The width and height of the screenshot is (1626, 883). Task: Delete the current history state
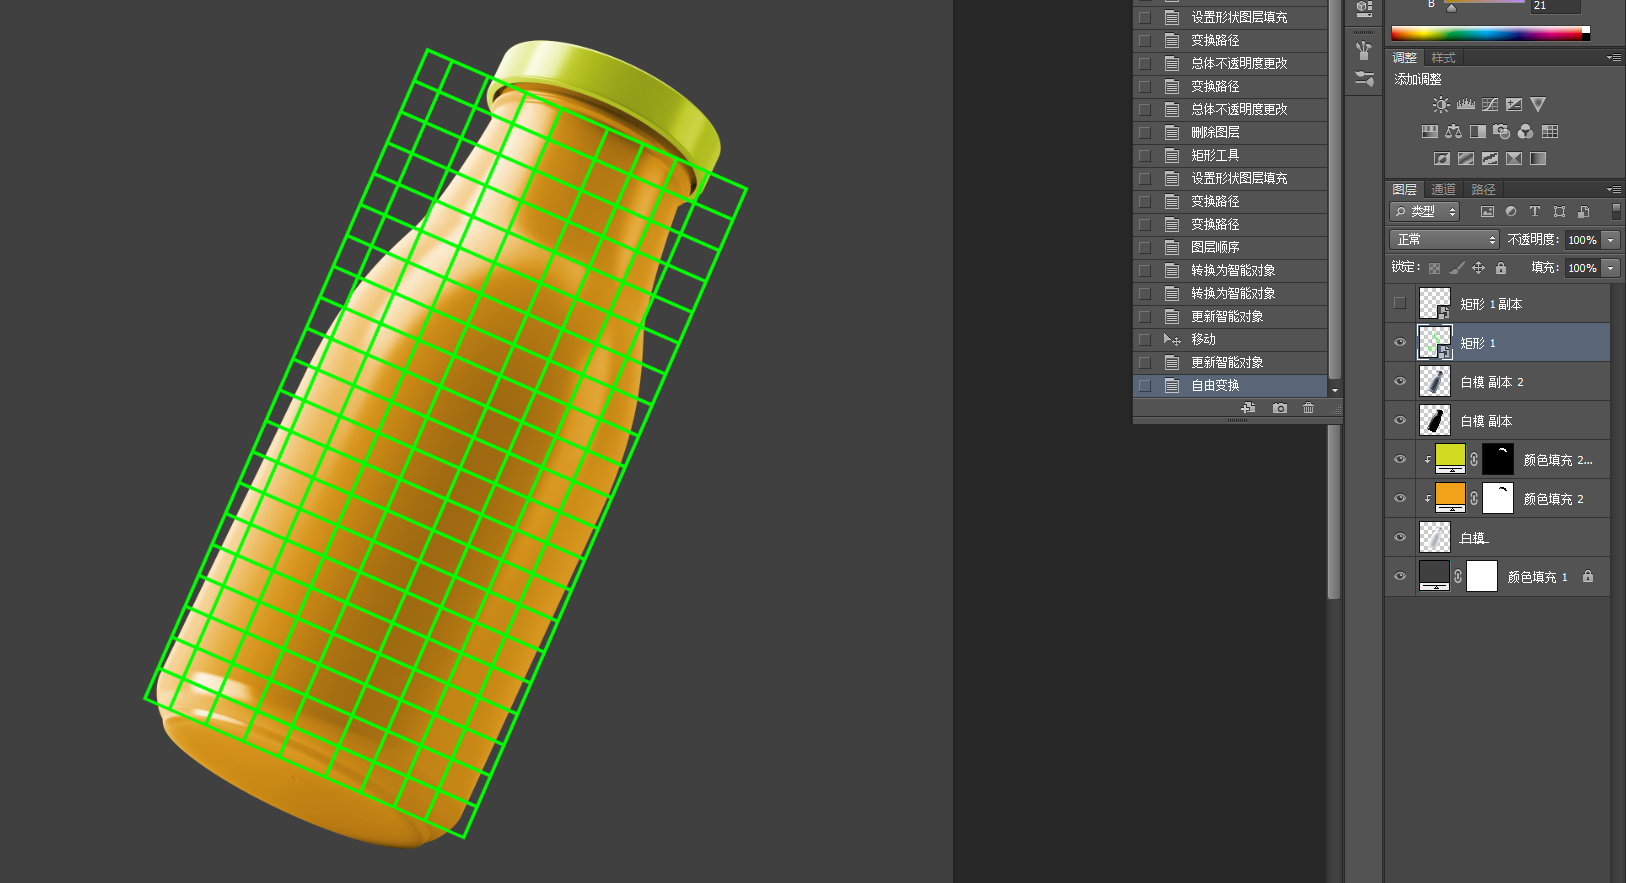click(x=1309, y=408)
